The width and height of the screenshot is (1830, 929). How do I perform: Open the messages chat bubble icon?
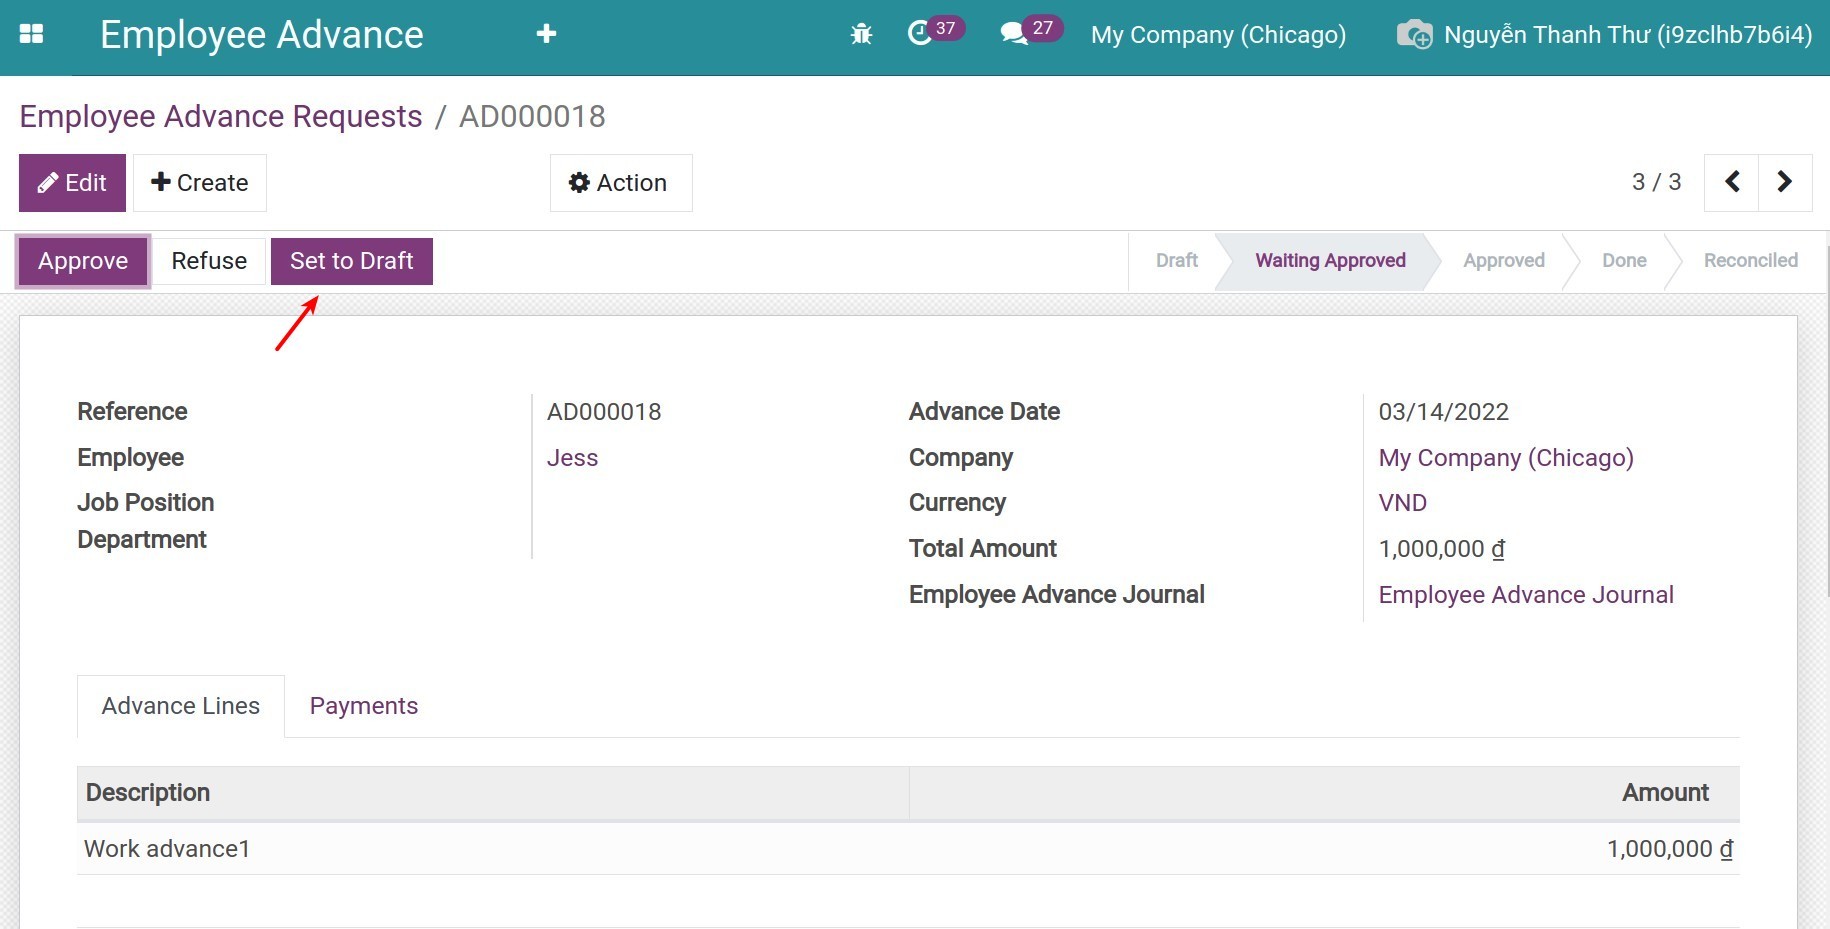(x=1014, y=34)
